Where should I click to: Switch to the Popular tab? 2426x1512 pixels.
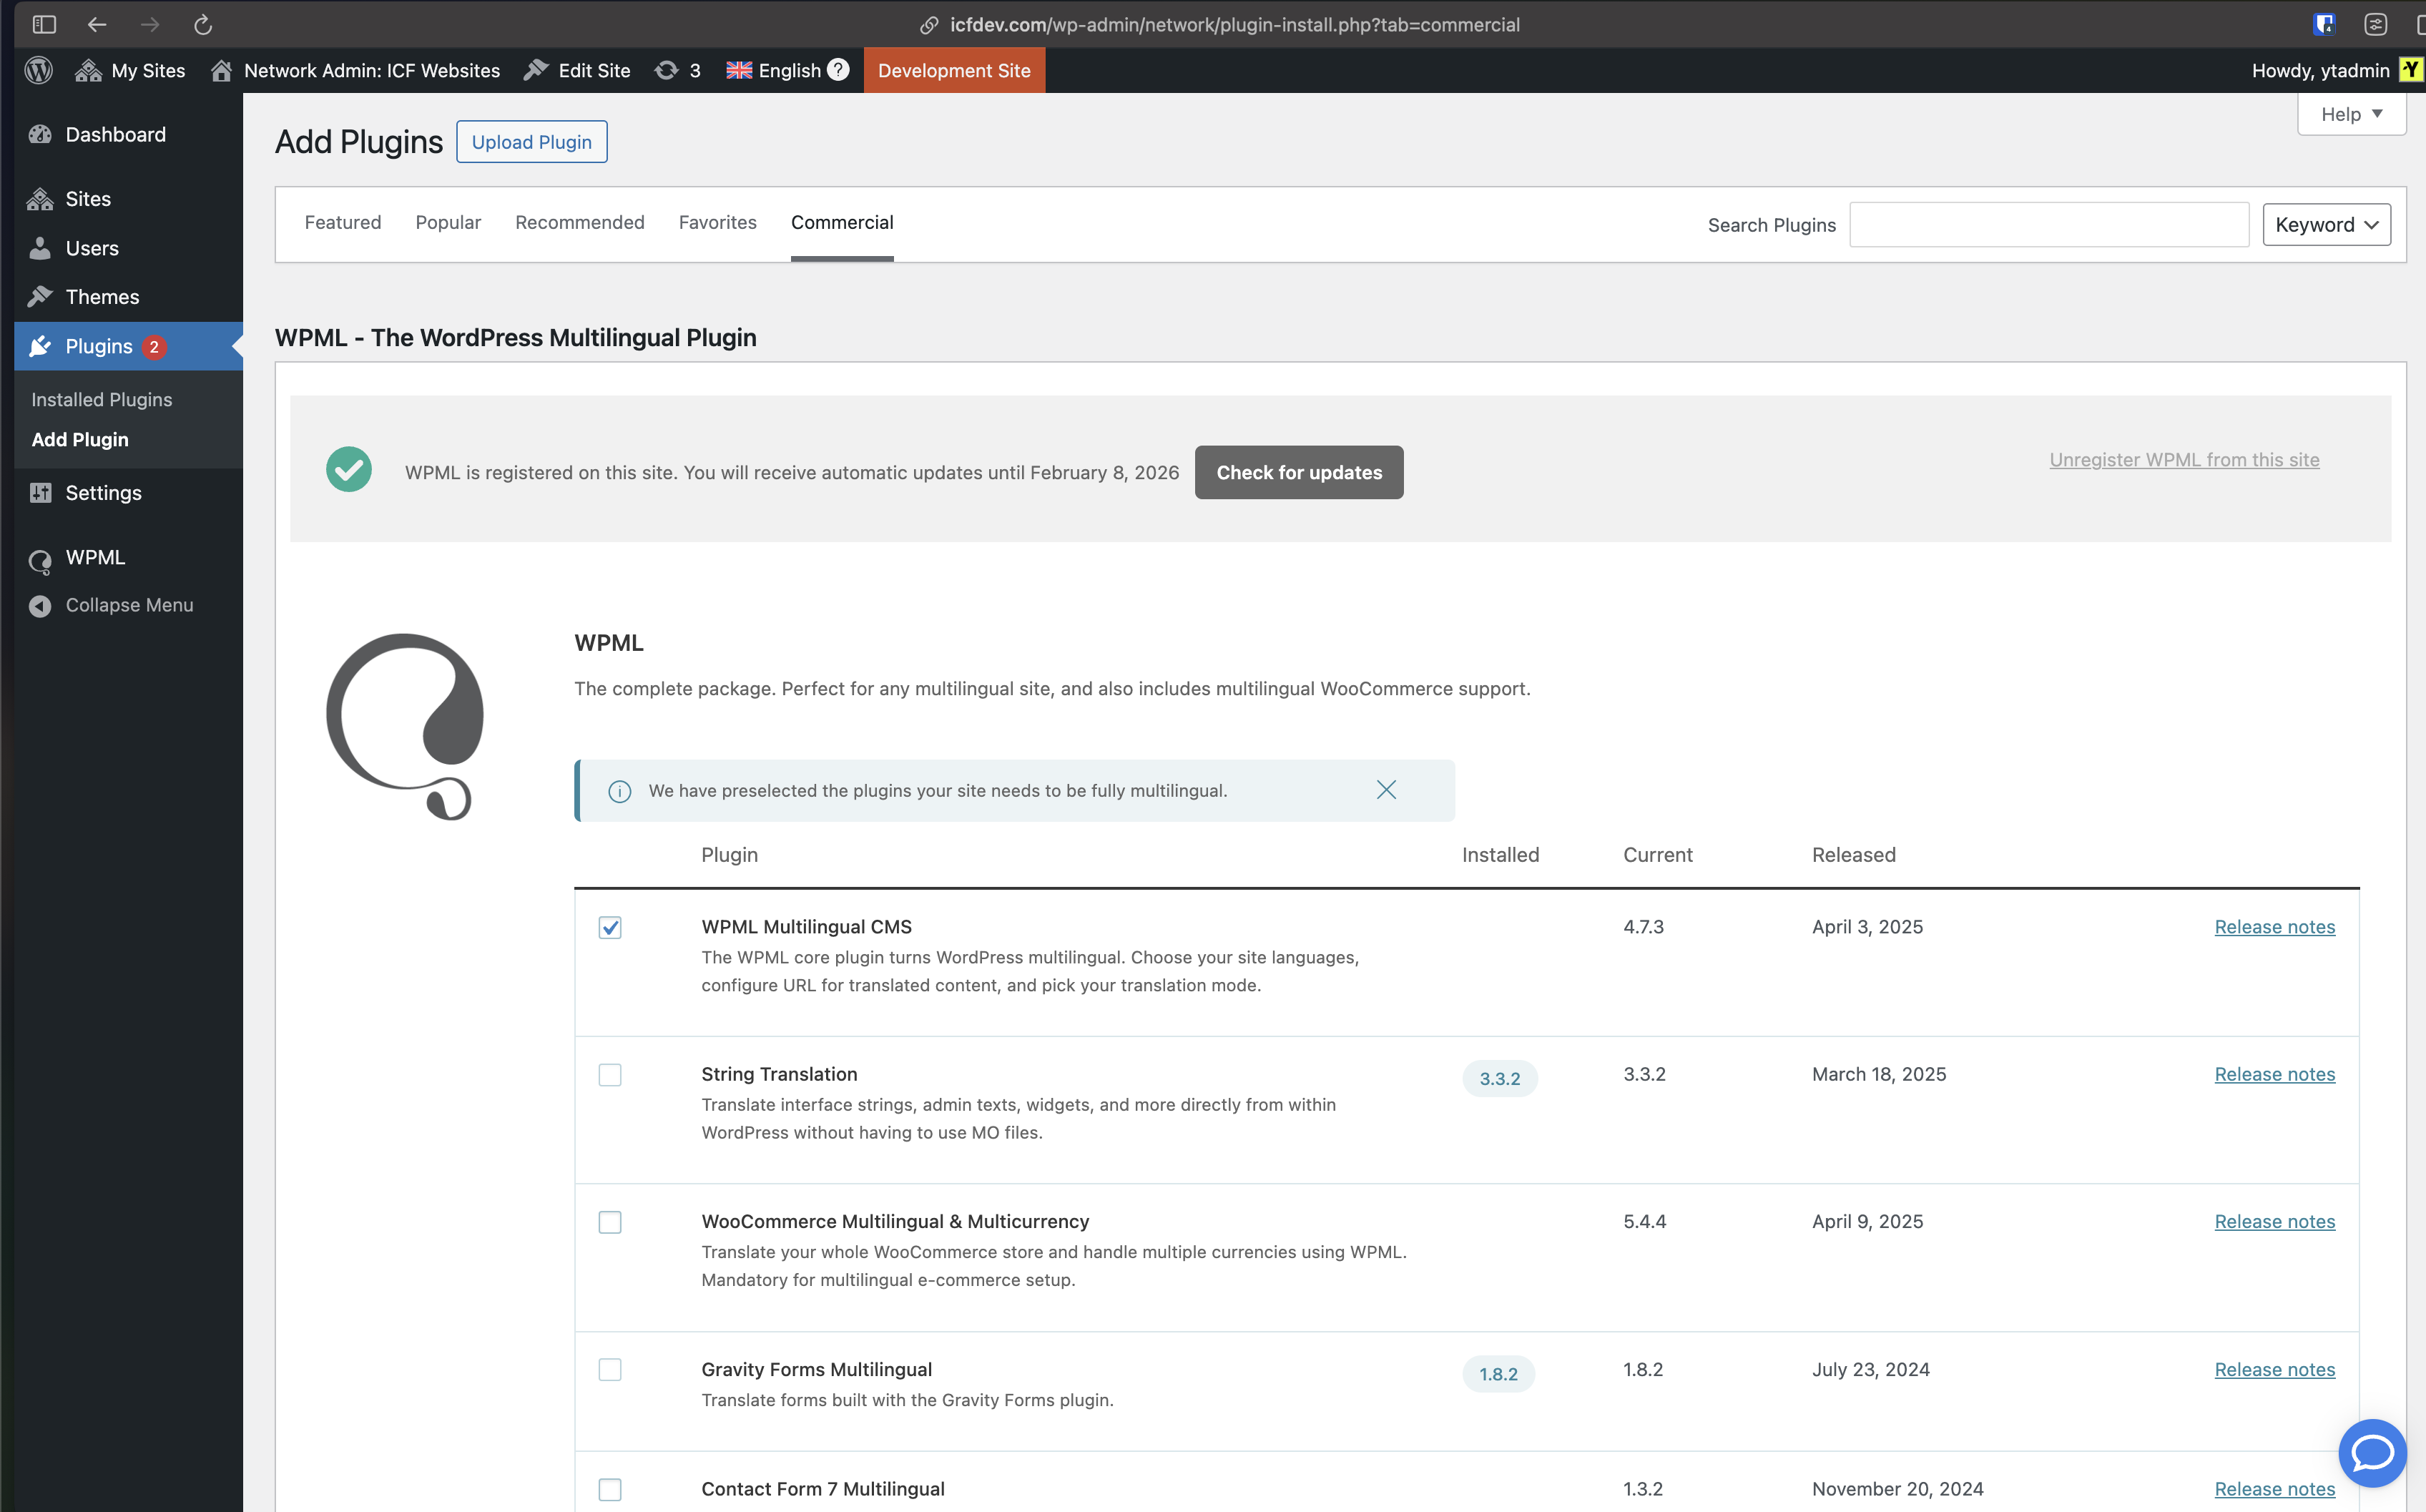pos(448,222)
